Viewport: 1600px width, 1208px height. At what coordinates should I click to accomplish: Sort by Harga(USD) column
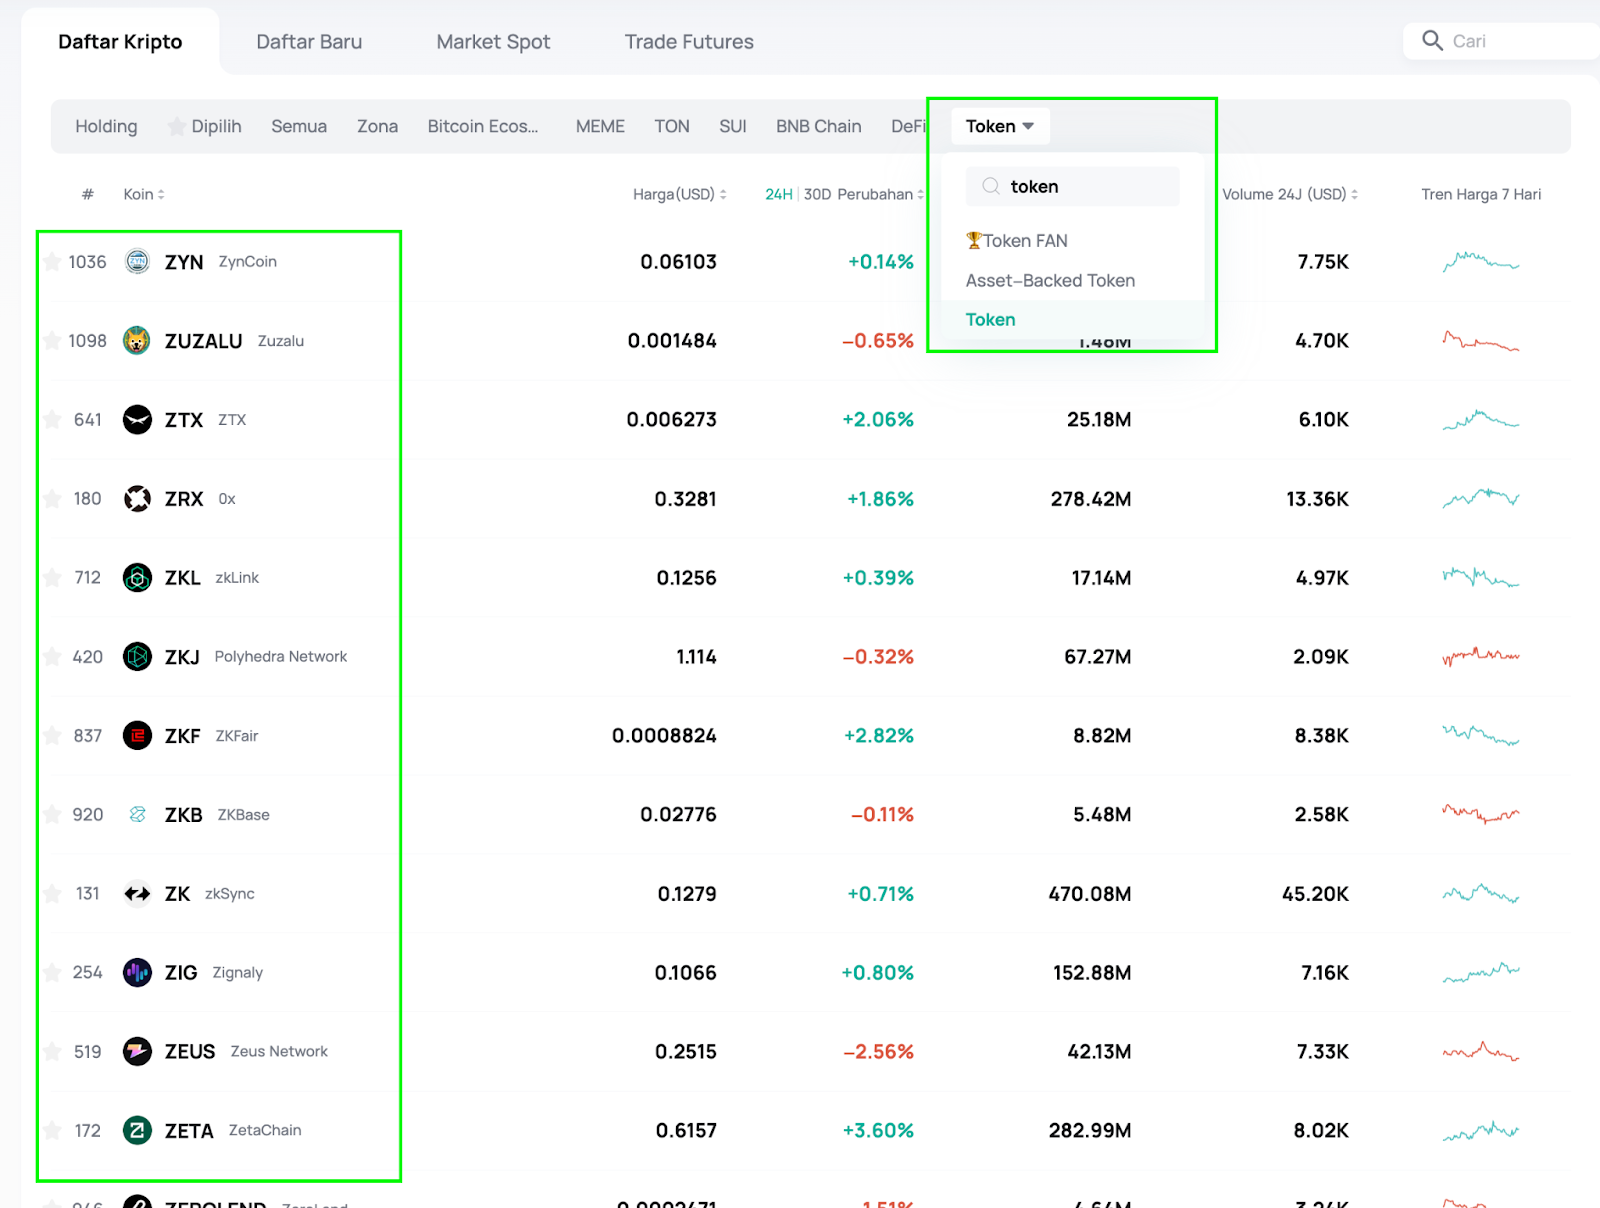(680, 194)
